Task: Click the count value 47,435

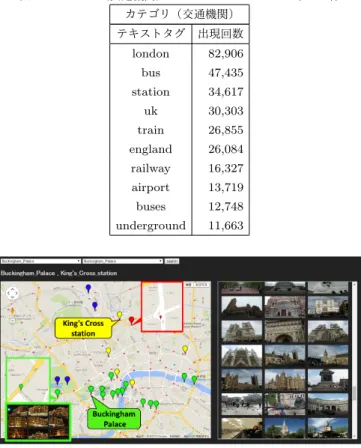Action: tap(226, 73)
